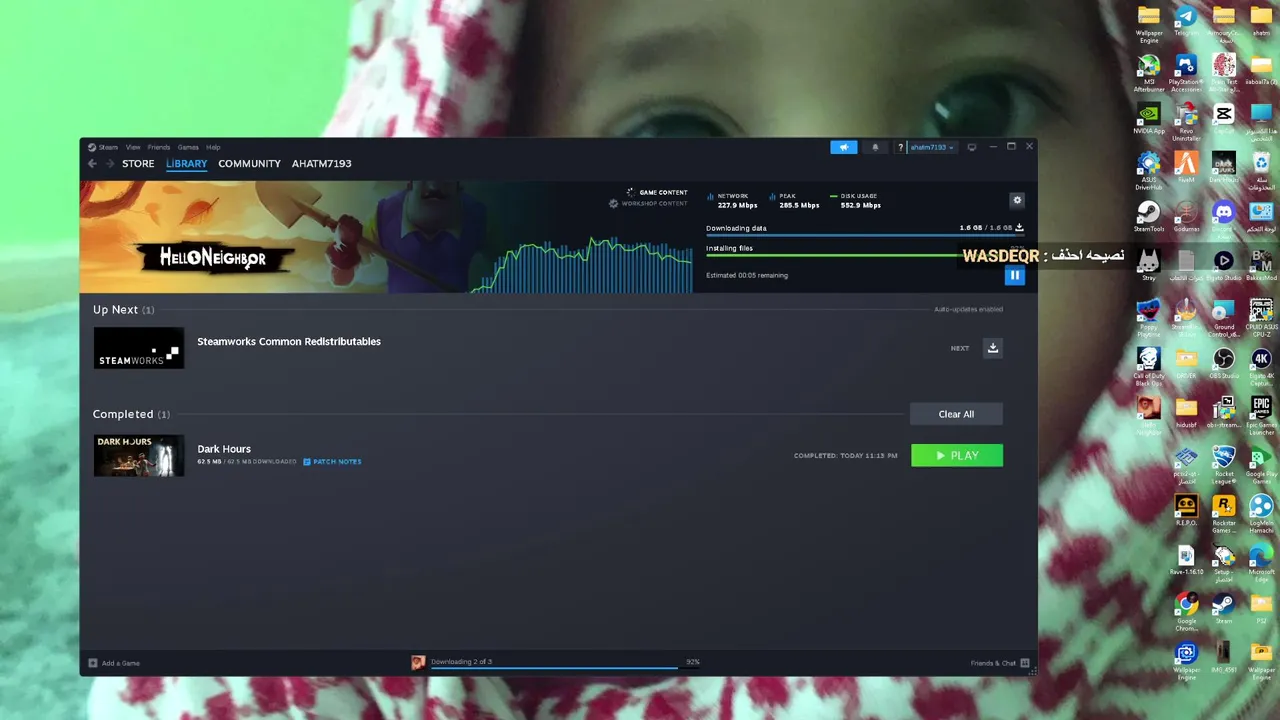Launch NVIDIA App desktop shortcut
The image size is (1280, 720).
coord(1149,119)
